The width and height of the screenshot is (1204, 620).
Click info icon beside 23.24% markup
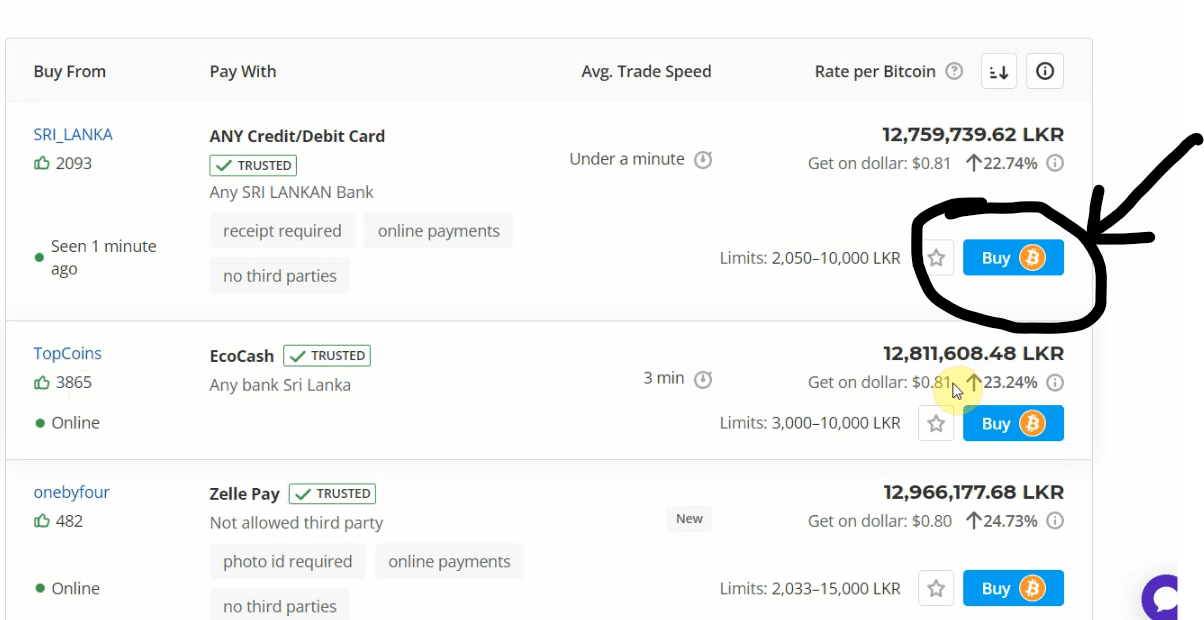1055,382
